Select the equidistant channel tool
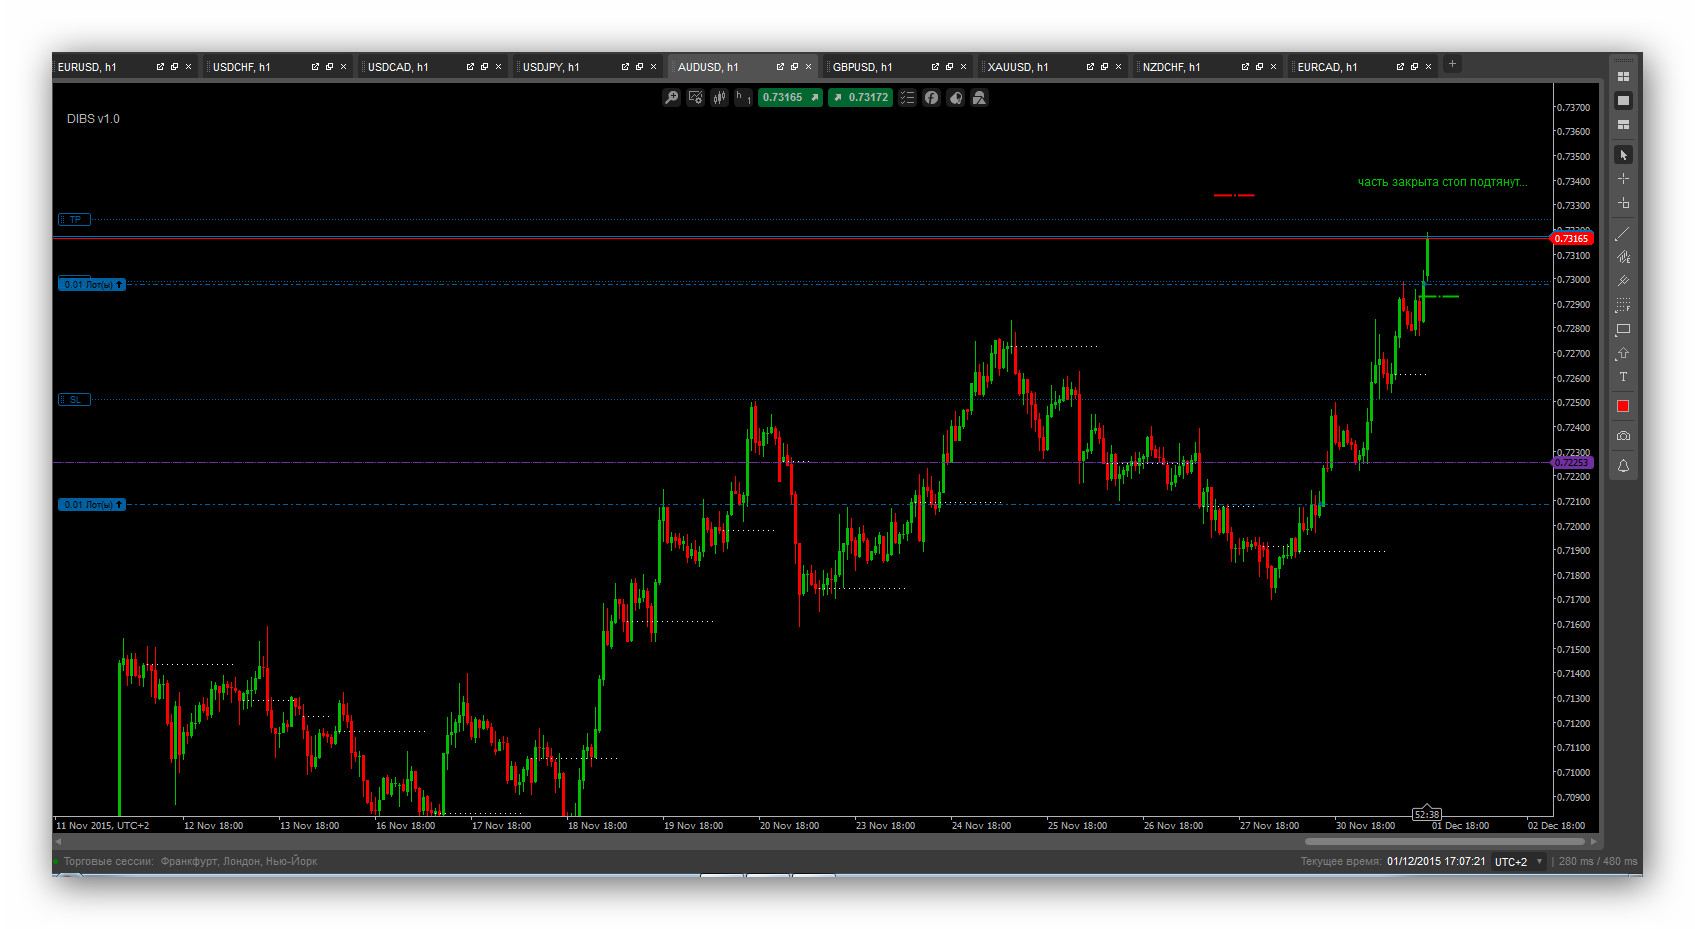Image resolution: width=1695 pixels, height=929 pixels. pos(1623,257)
